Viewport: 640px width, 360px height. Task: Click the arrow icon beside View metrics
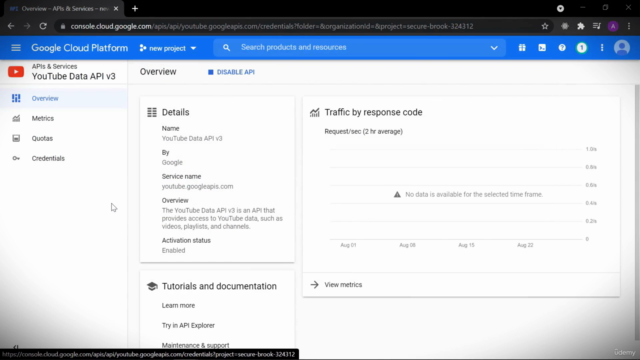314,284
